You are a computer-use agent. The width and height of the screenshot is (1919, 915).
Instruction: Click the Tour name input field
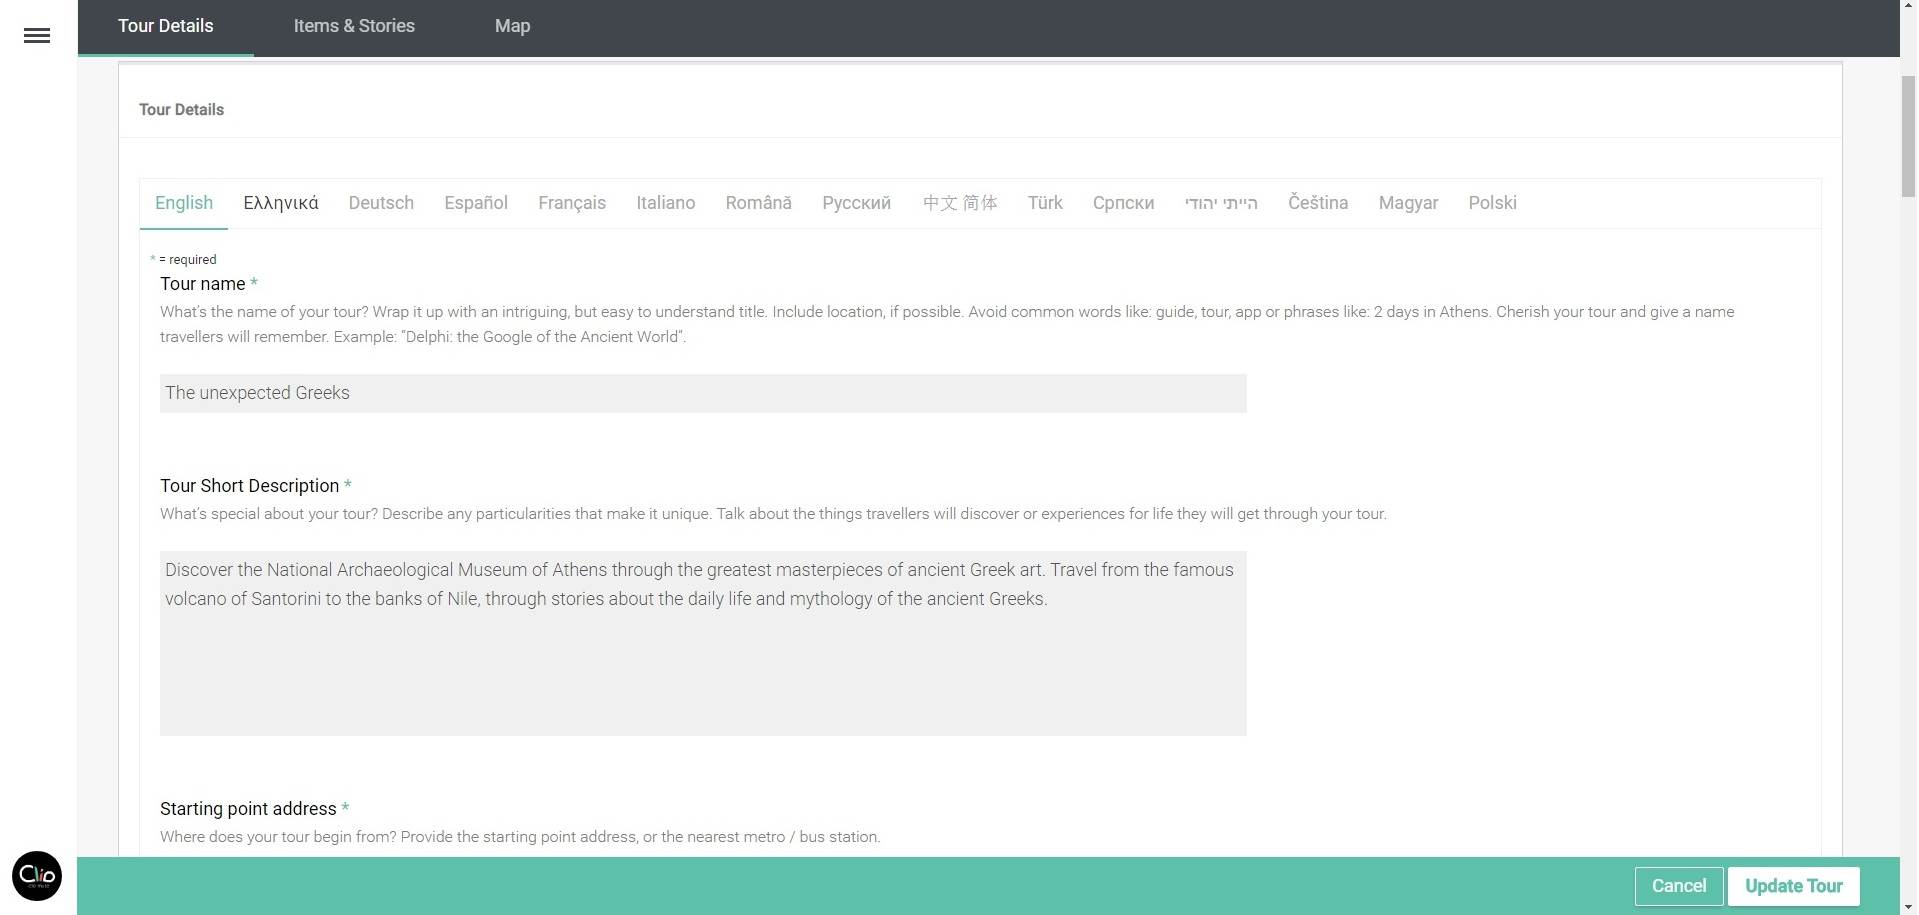tap(703, 393)
